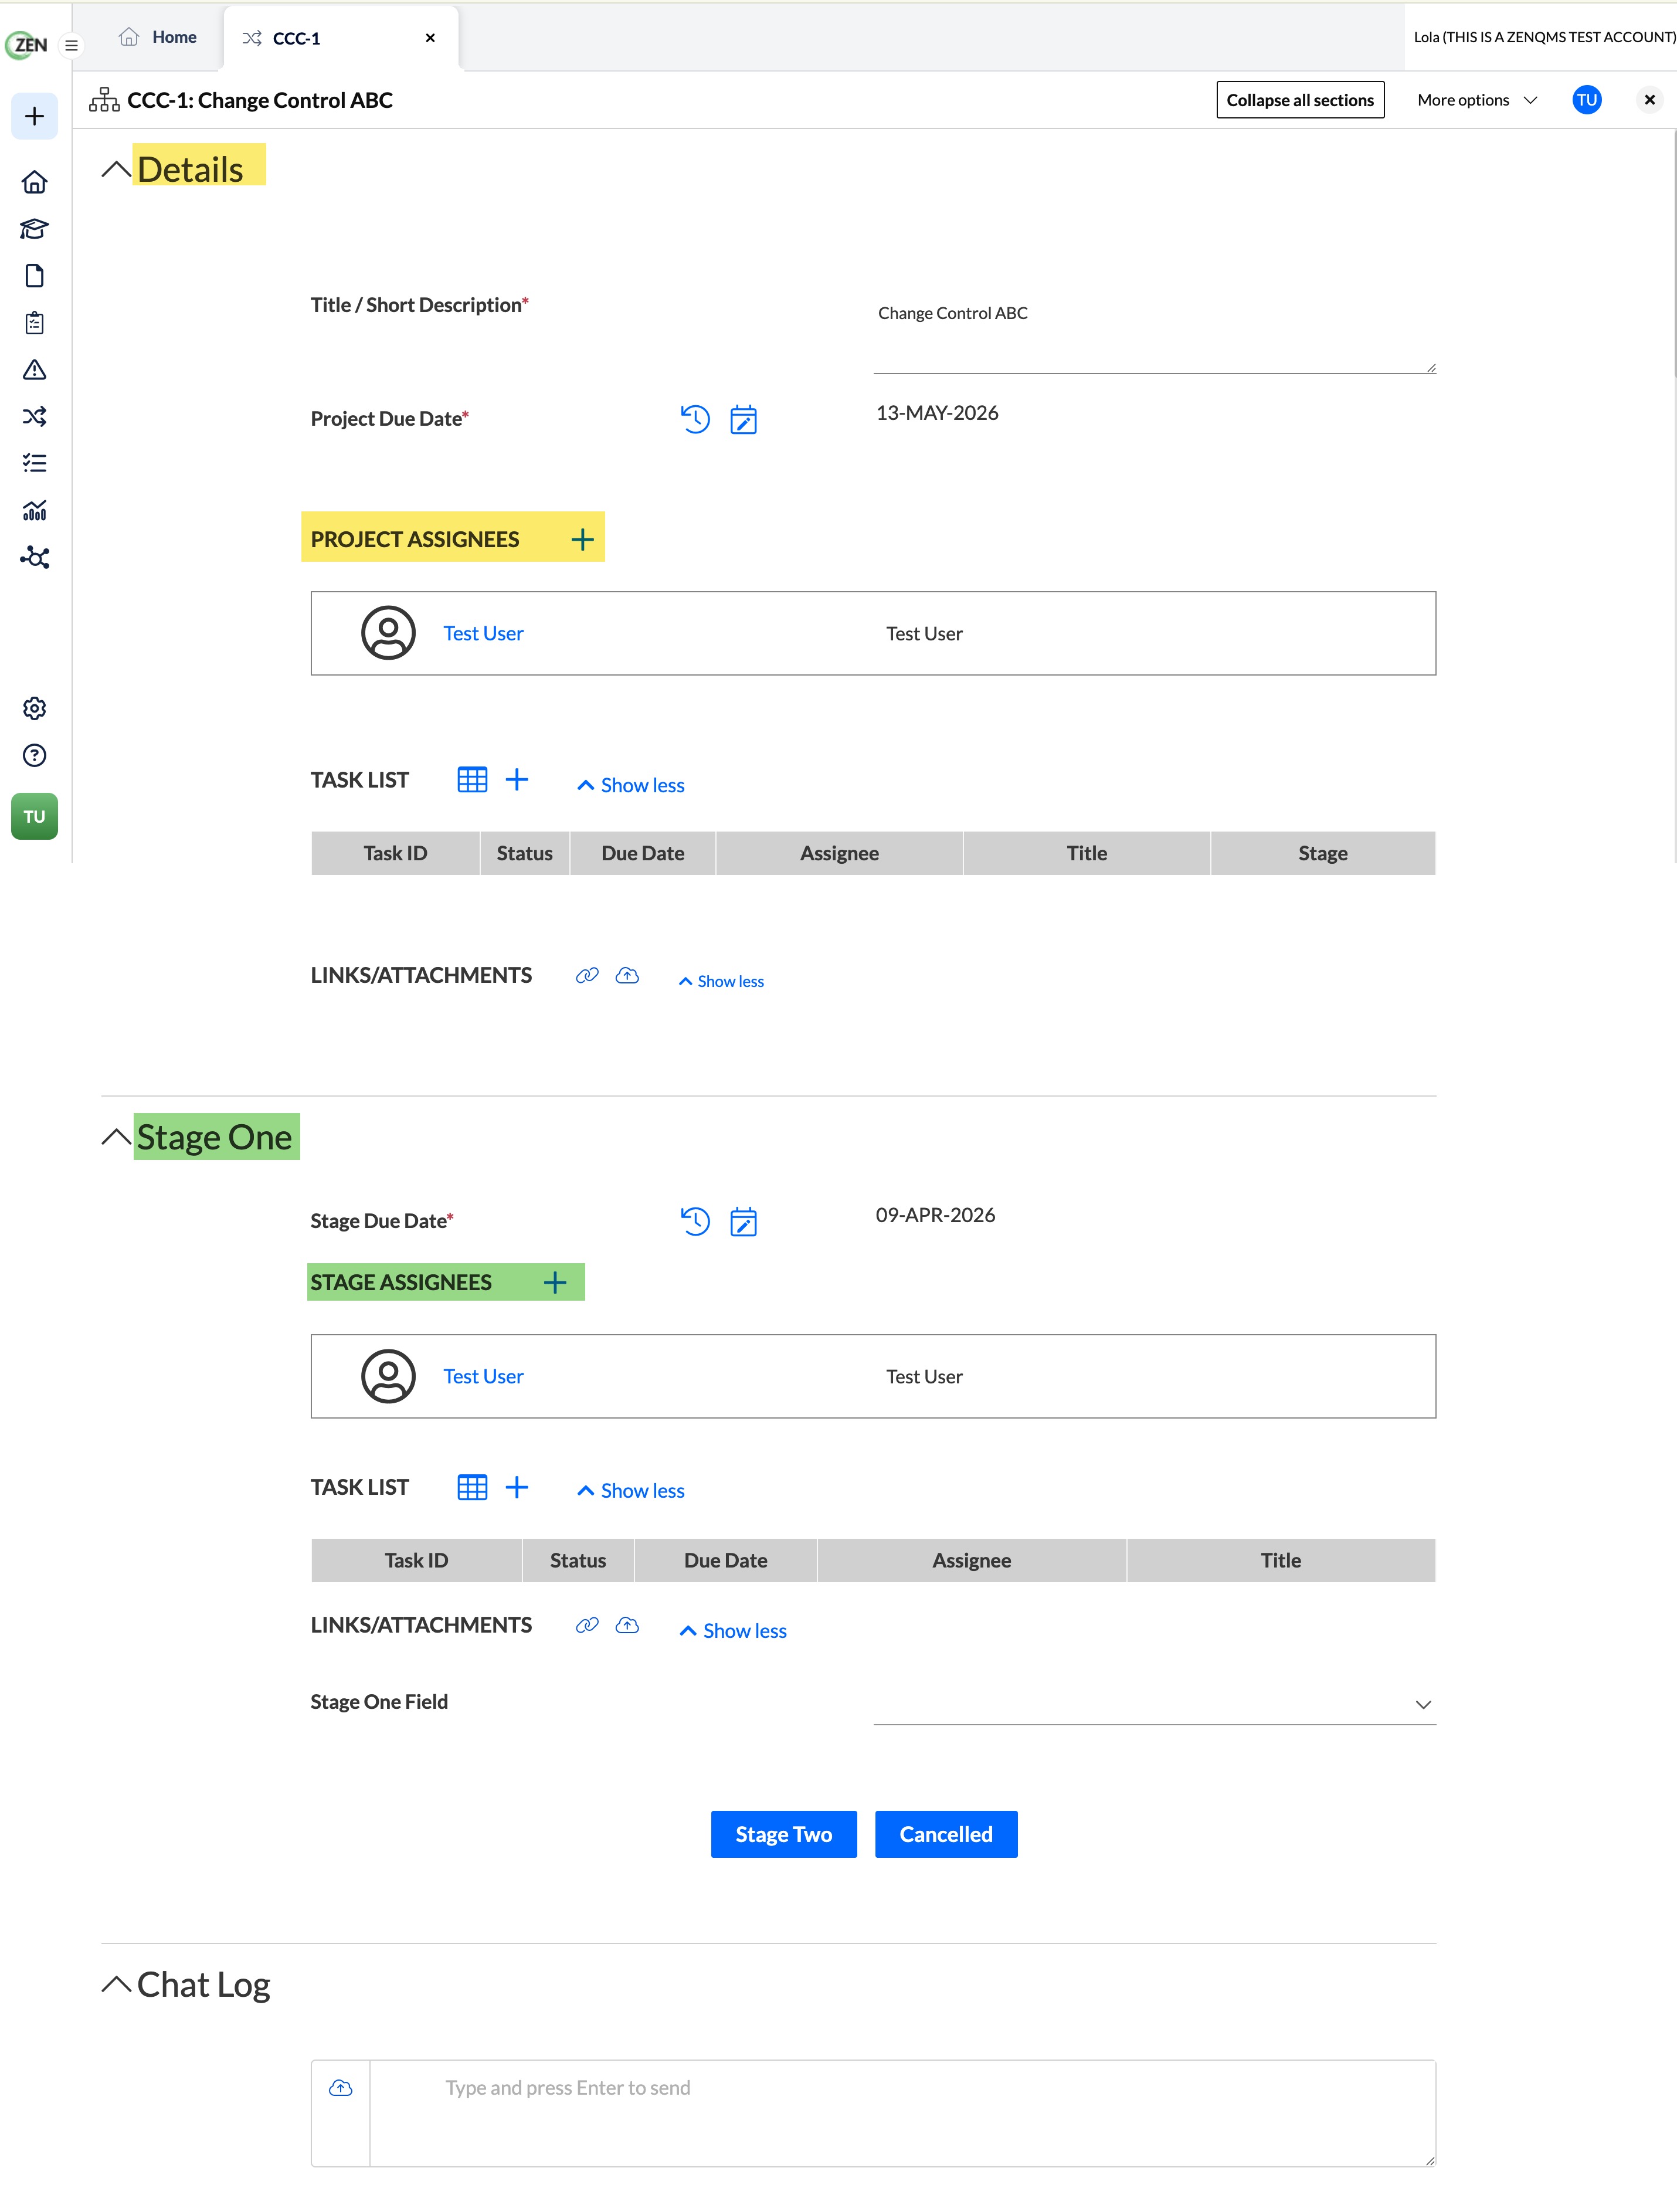The width and height of the screenshot is (1677, 2212).
Task: Open the Home icon in left sidebar
Action: click(34, 182)
